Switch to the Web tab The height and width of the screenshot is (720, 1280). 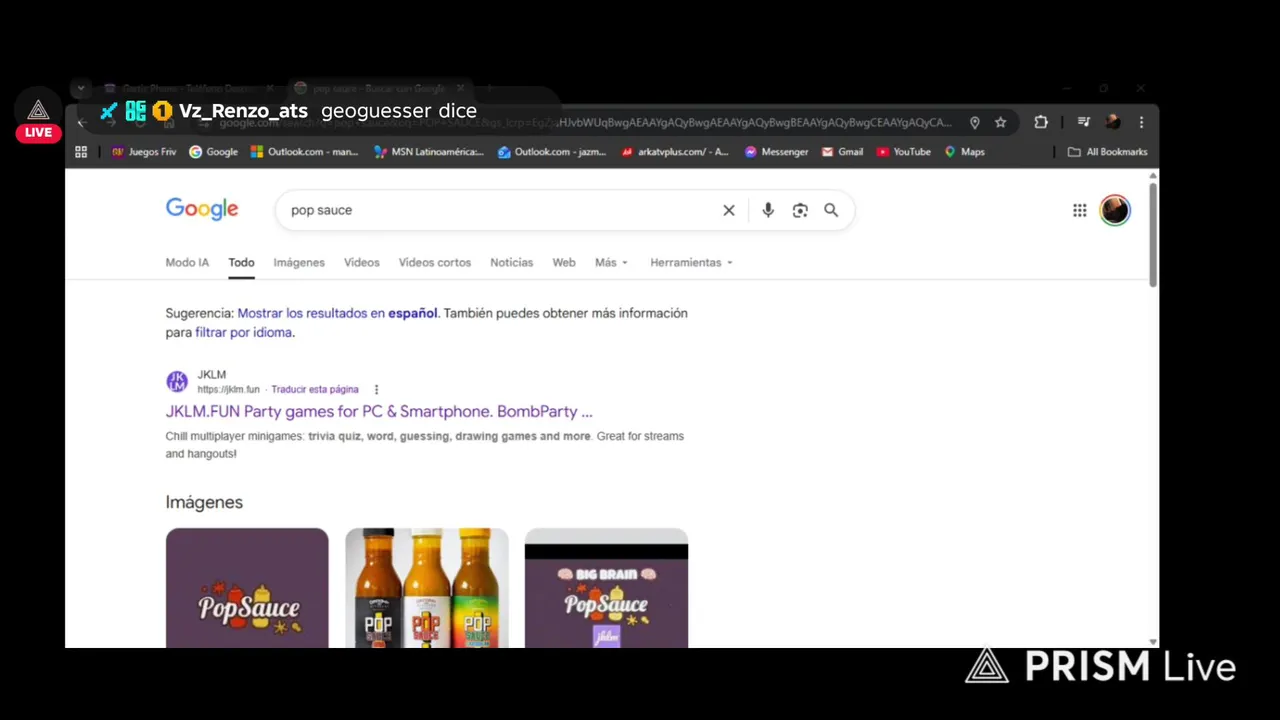564,262
